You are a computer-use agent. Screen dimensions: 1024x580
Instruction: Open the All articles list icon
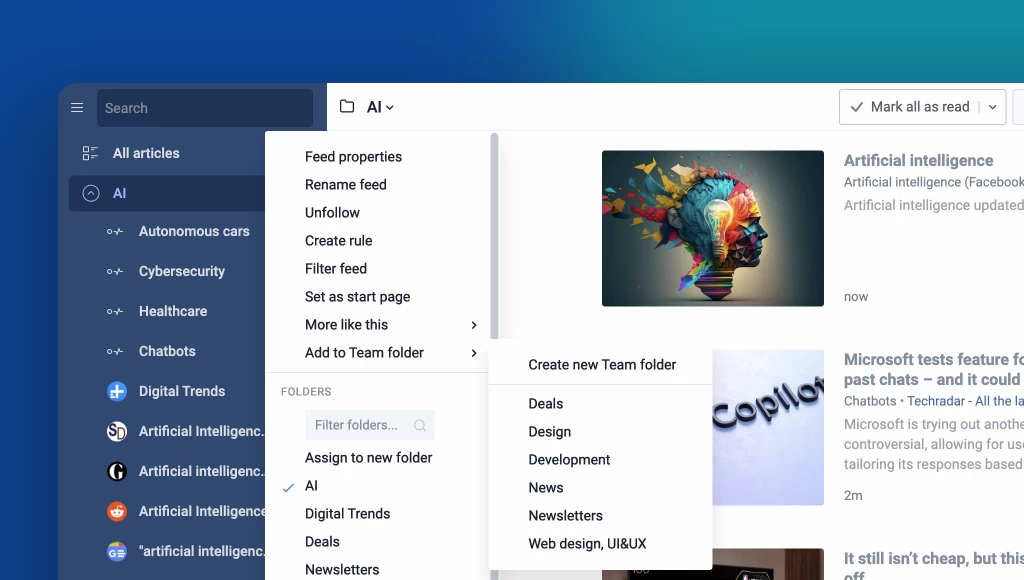click(x=90, y=153)
